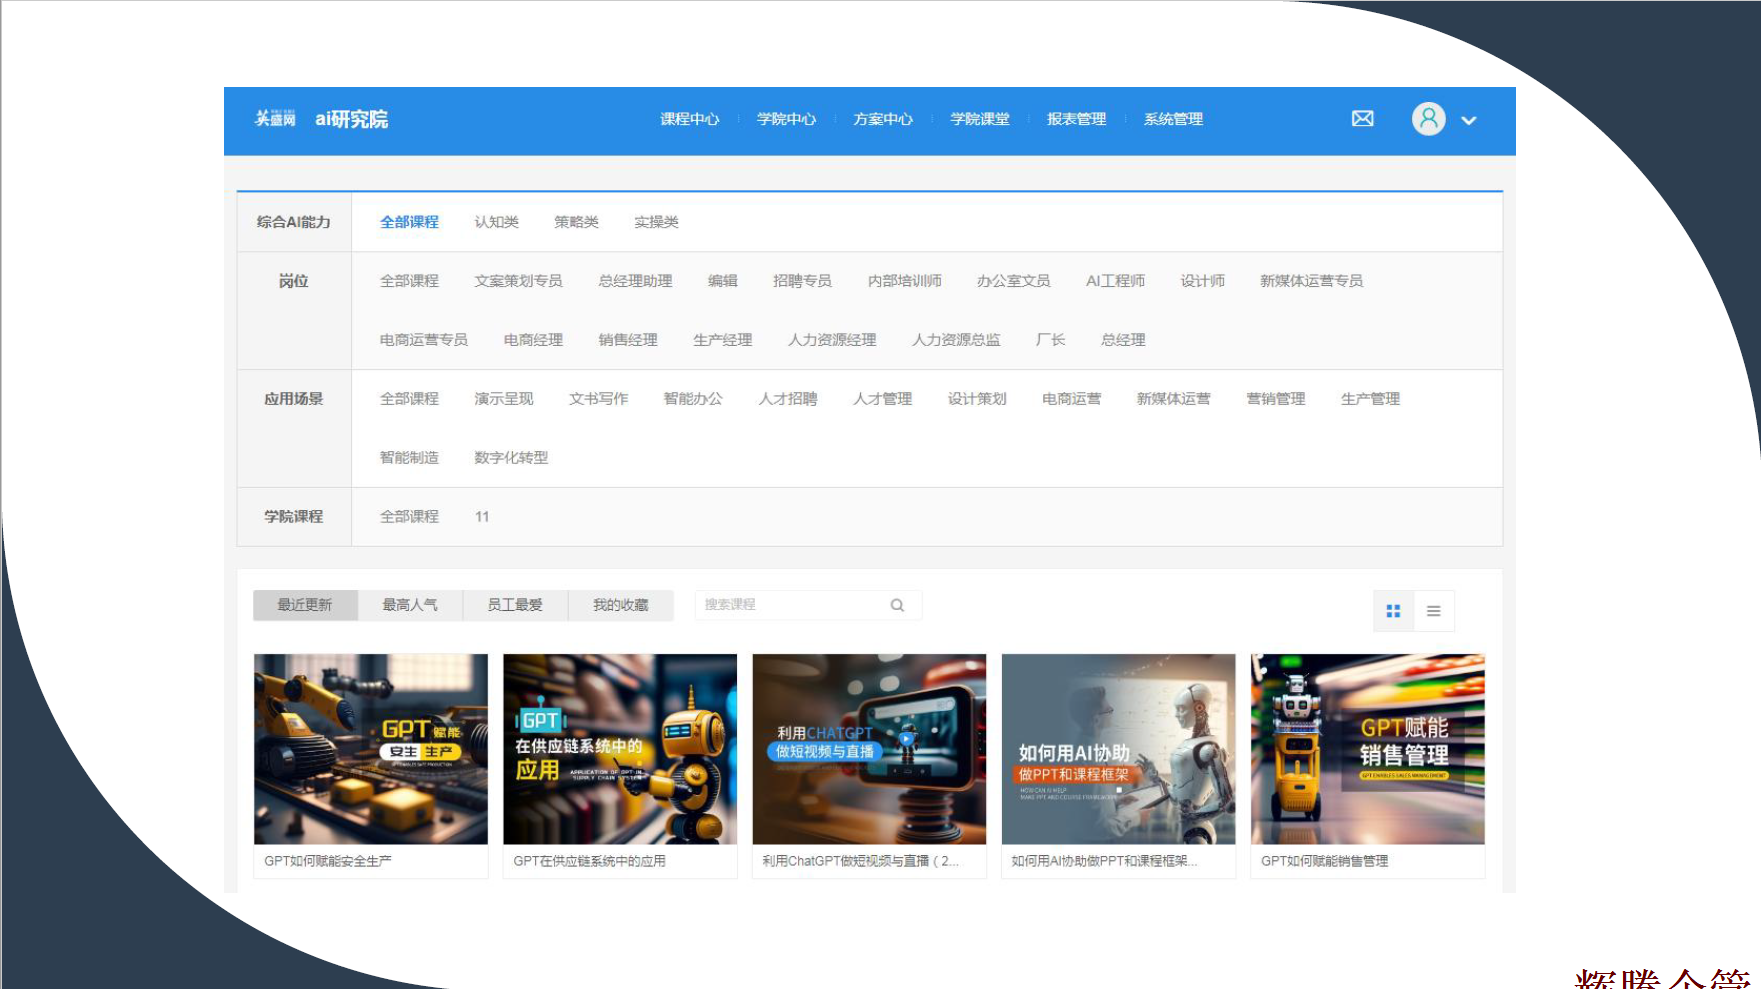Select 数字化转型 application scenario
This screenshot has width=1761, height=989.
tap(511, 458)
